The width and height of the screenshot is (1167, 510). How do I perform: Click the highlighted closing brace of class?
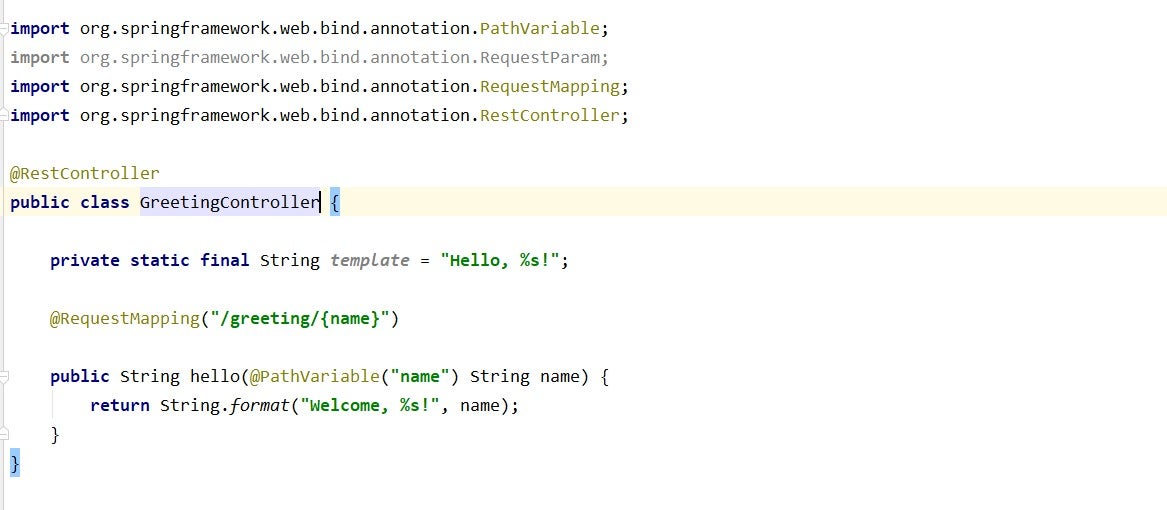15,463
